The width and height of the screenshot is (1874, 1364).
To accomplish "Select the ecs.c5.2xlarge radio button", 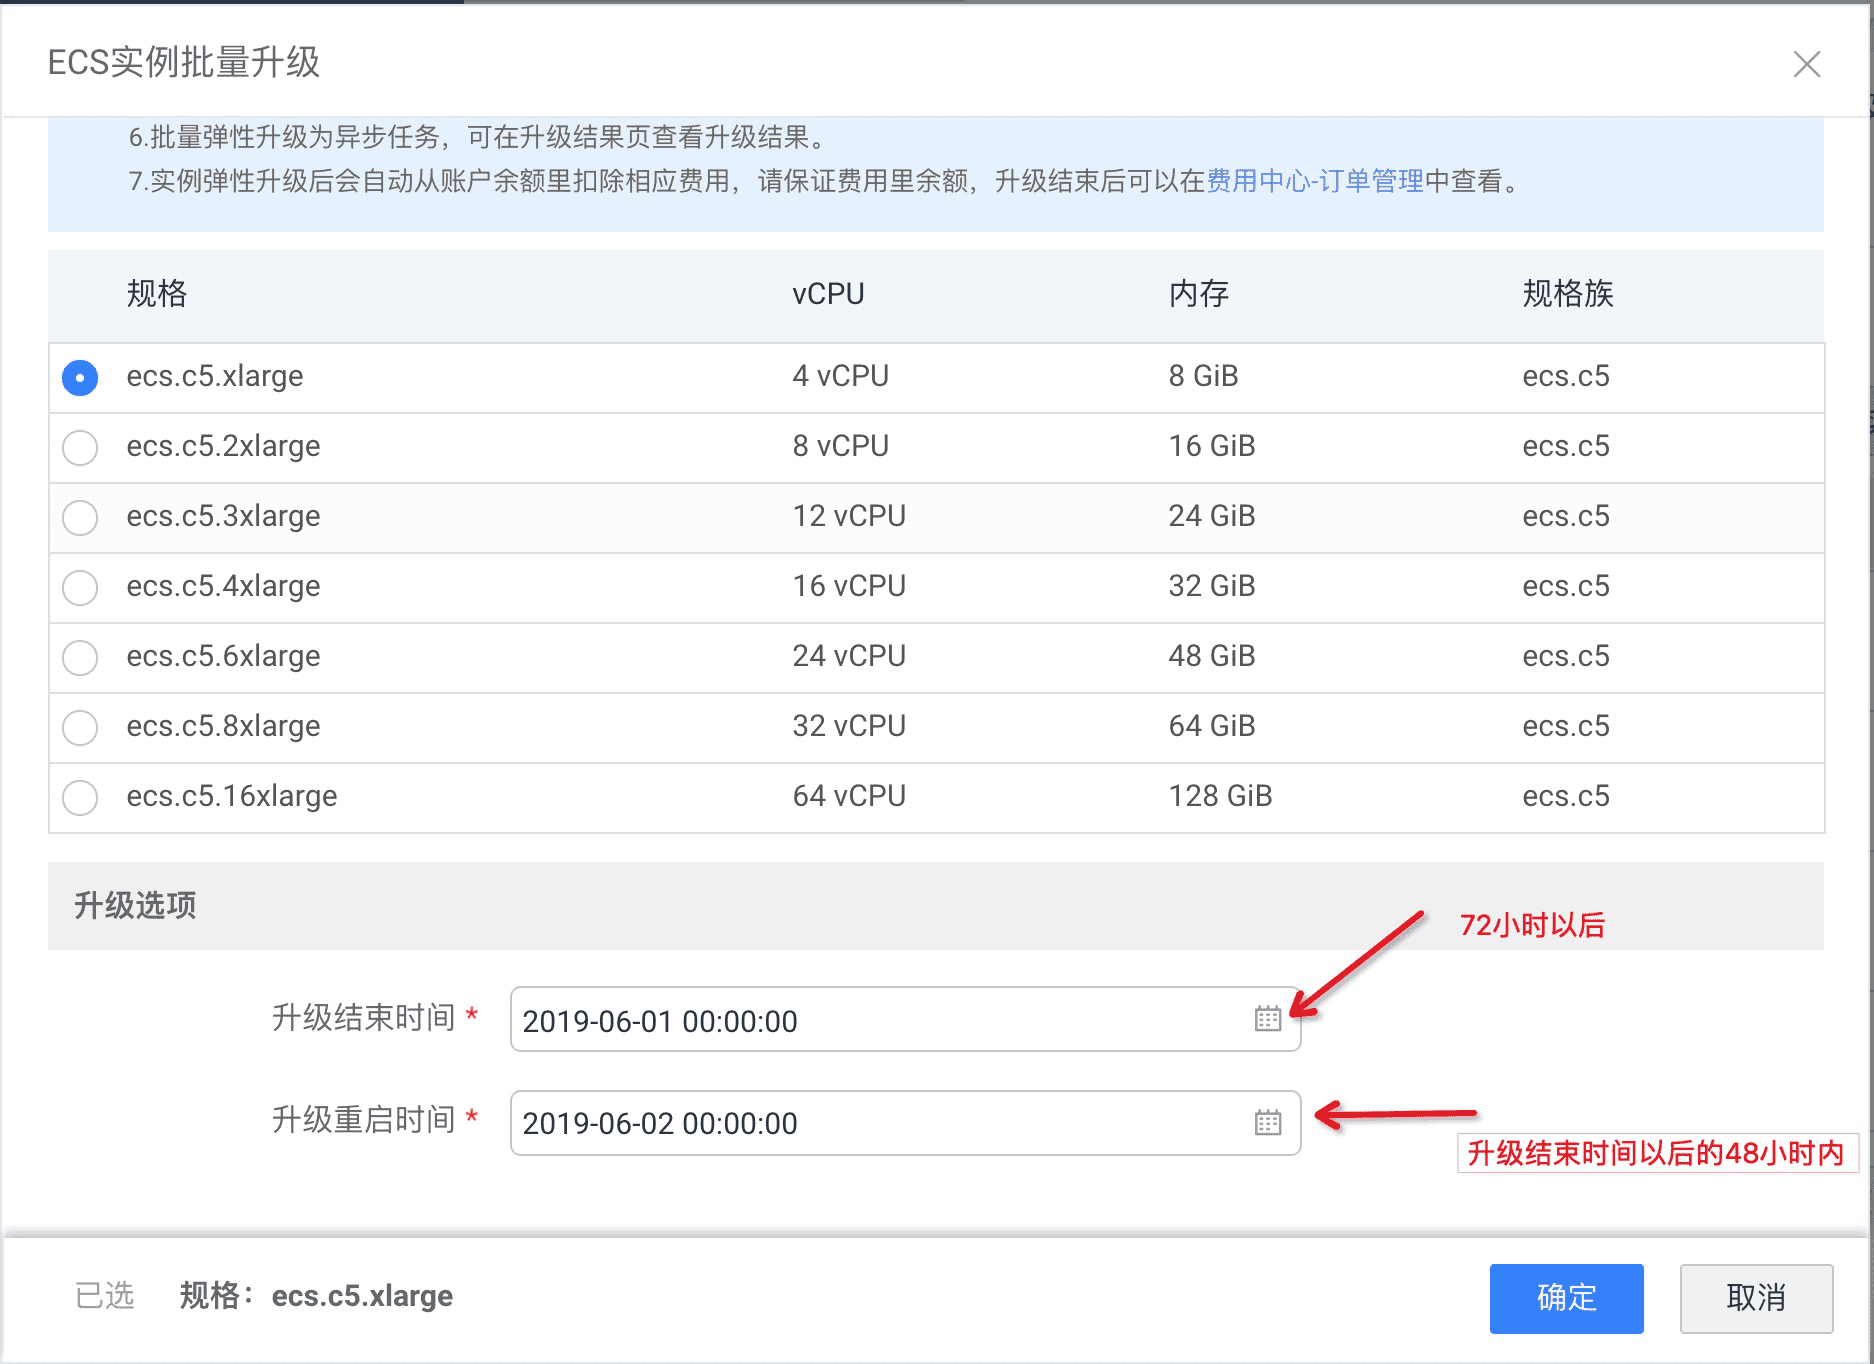I will pos(80,448).
